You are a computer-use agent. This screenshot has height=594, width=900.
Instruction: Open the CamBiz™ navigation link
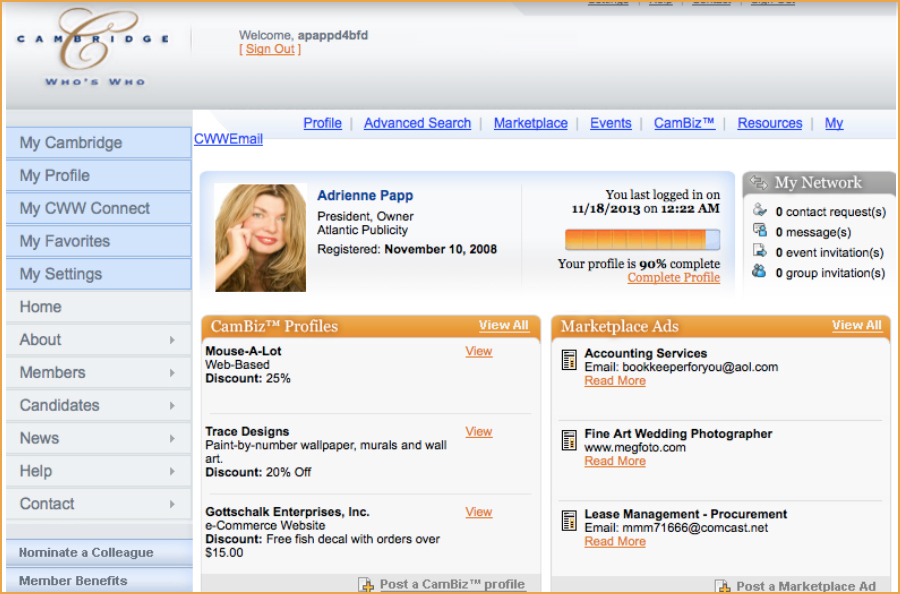[x=685, y=123]
